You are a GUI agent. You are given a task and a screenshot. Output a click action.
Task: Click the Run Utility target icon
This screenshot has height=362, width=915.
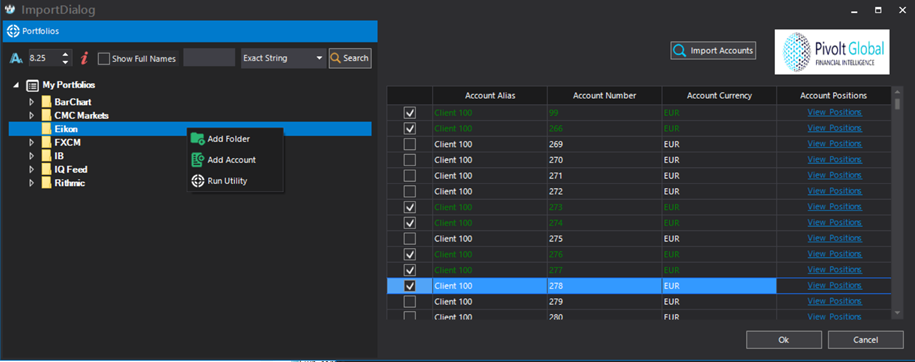pos(198,181)
